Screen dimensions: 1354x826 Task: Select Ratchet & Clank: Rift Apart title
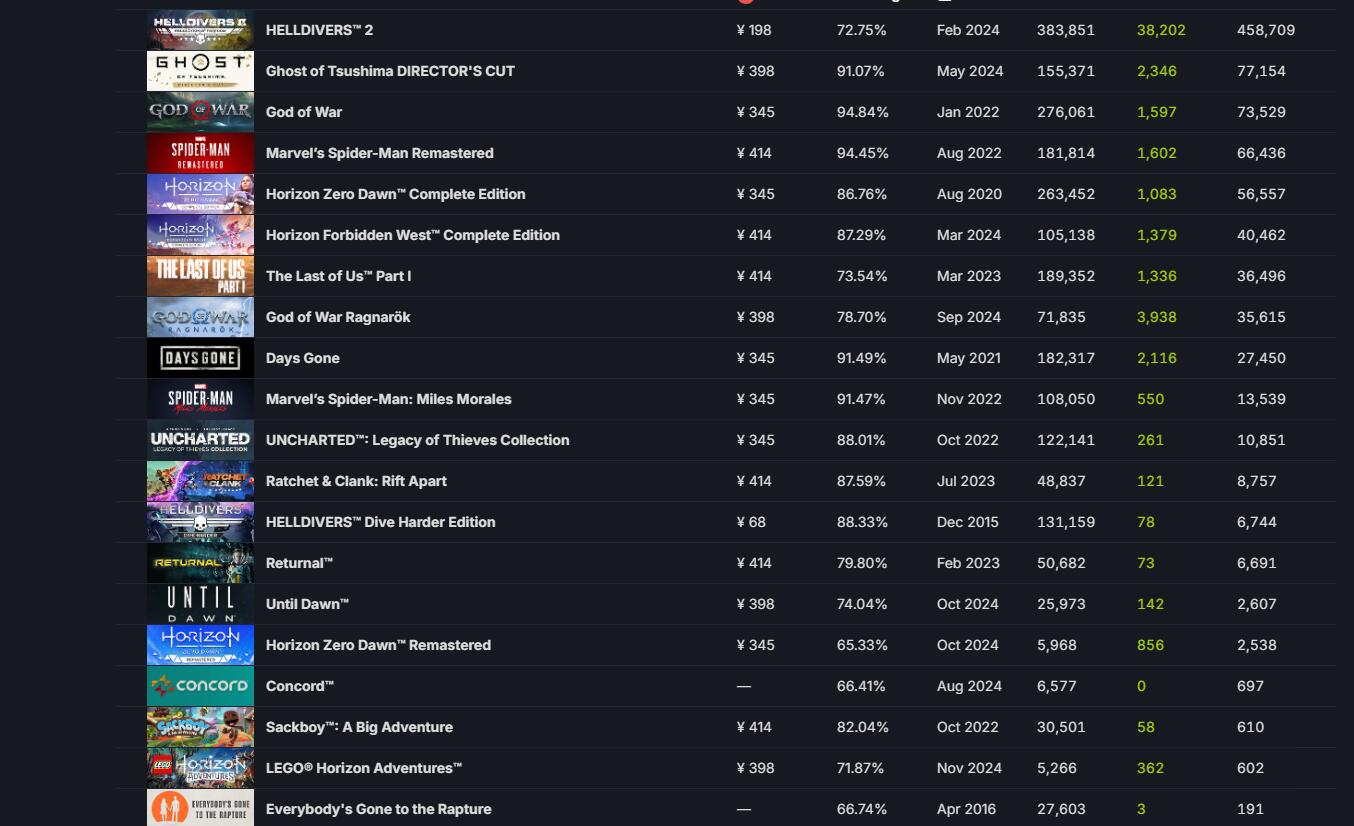[356, 481]
